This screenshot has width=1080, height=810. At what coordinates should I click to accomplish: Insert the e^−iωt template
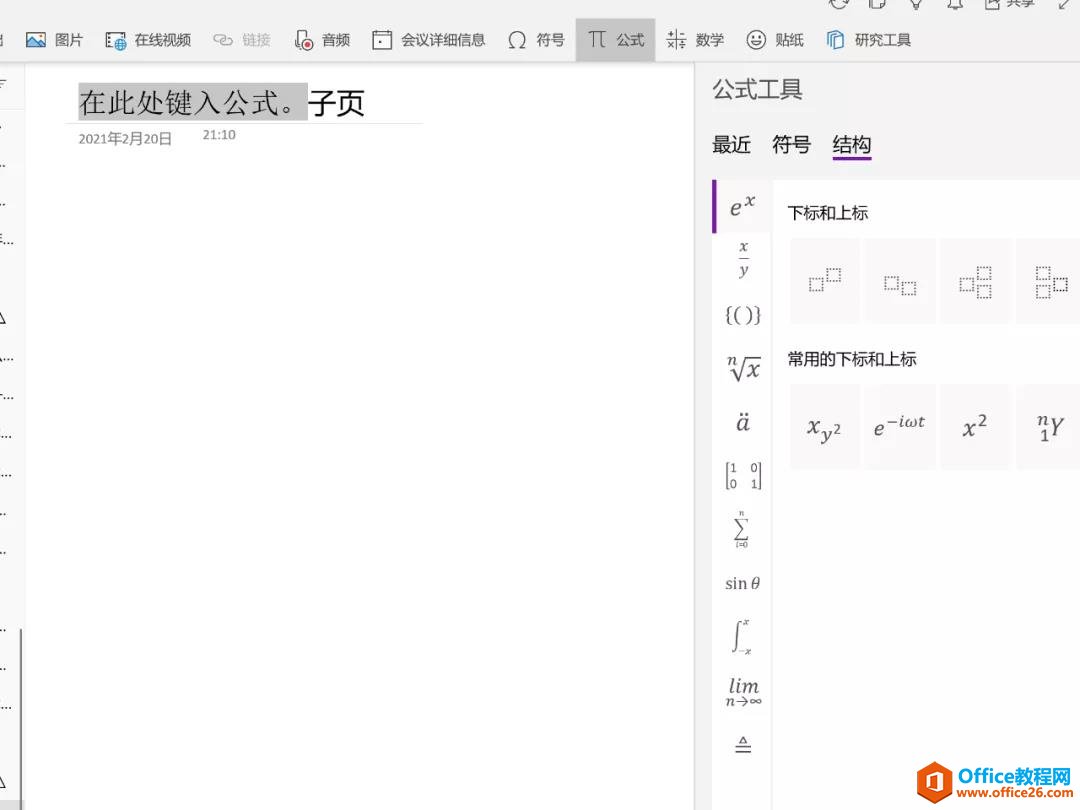coord(899,427)
